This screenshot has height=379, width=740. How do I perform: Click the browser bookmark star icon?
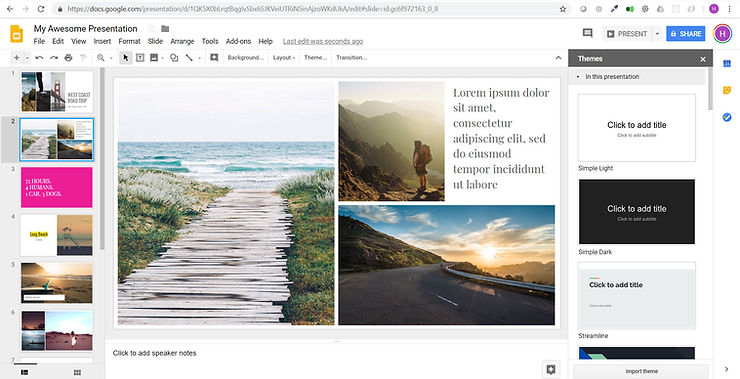point(563,9)
